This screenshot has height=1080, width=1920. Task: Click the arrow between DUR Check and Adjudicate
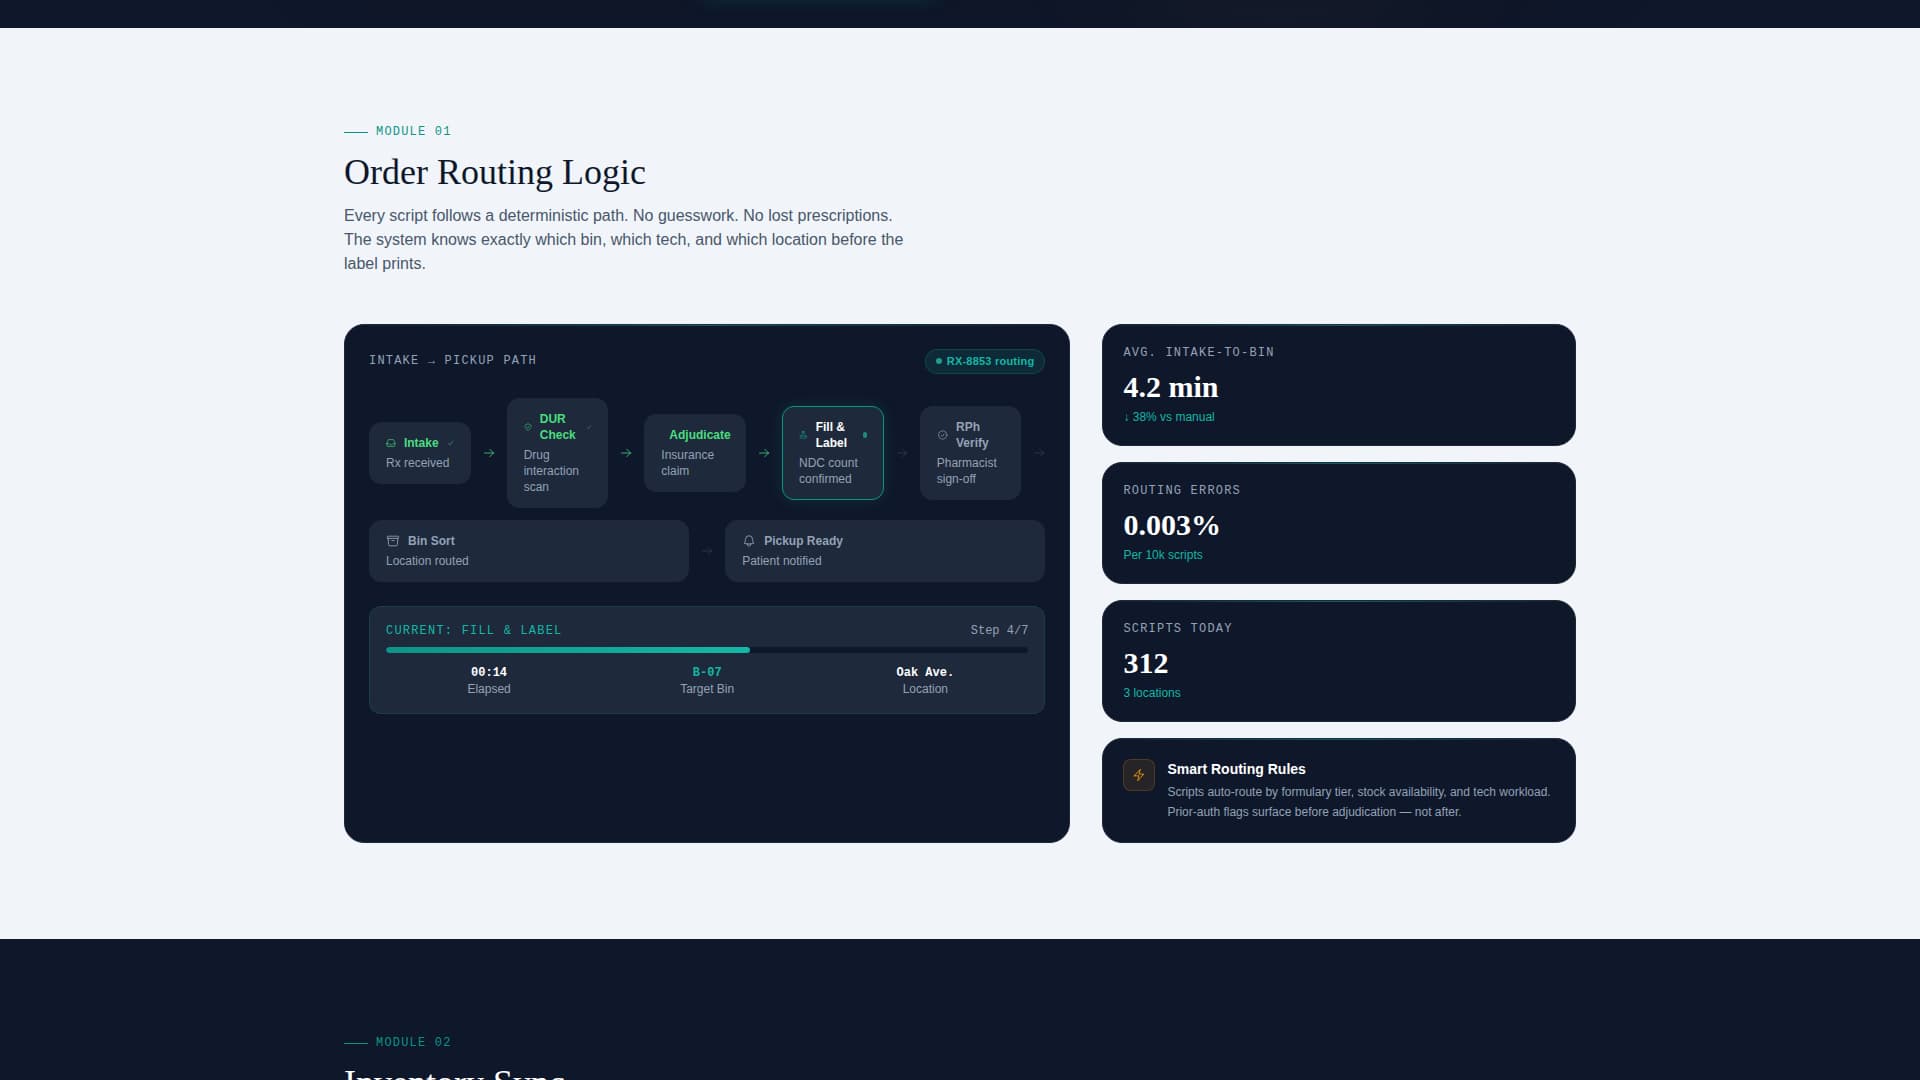(626, 453)
